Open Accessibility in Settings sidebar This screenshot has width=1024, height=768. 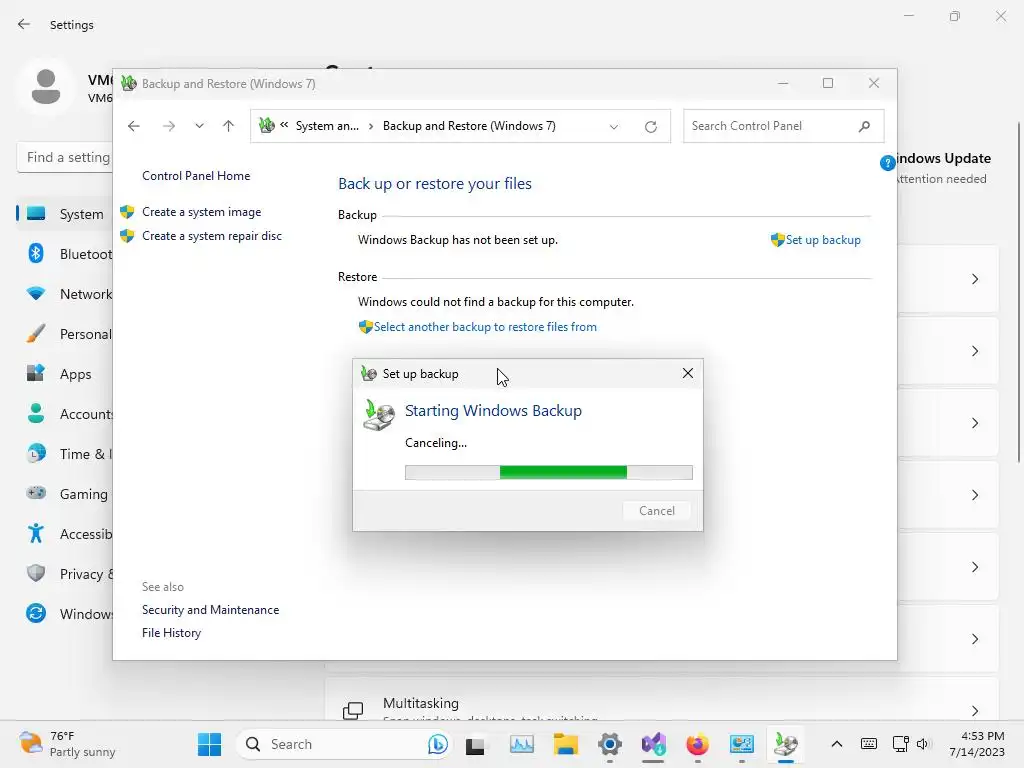(65, 534)
